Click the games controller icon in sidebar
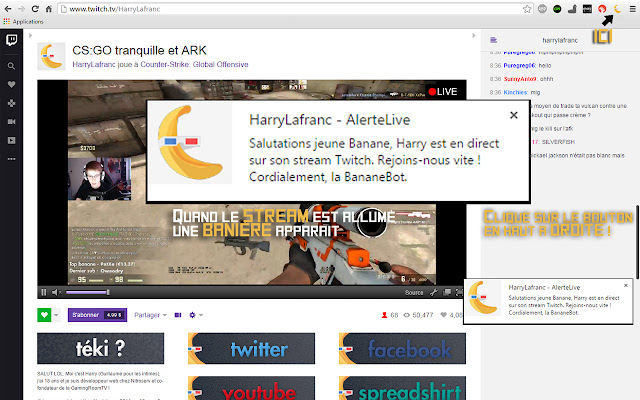Image resolution: width=640 pixels, height=400 pixels. 12,102
